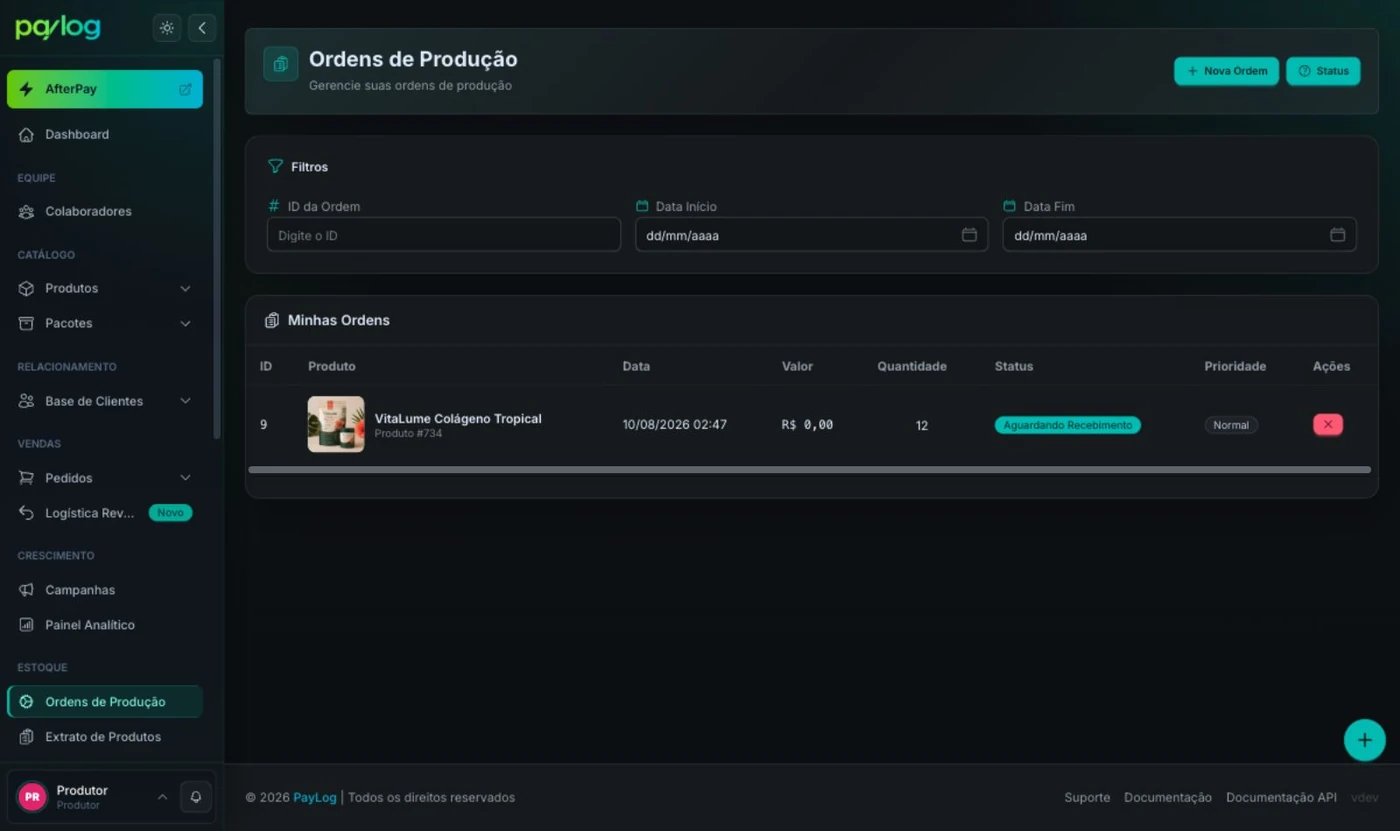The height and width of the screenshot is (831, 1400).
Task: Expand the Pedidos submenu chevron
Action: click(185, 478)
